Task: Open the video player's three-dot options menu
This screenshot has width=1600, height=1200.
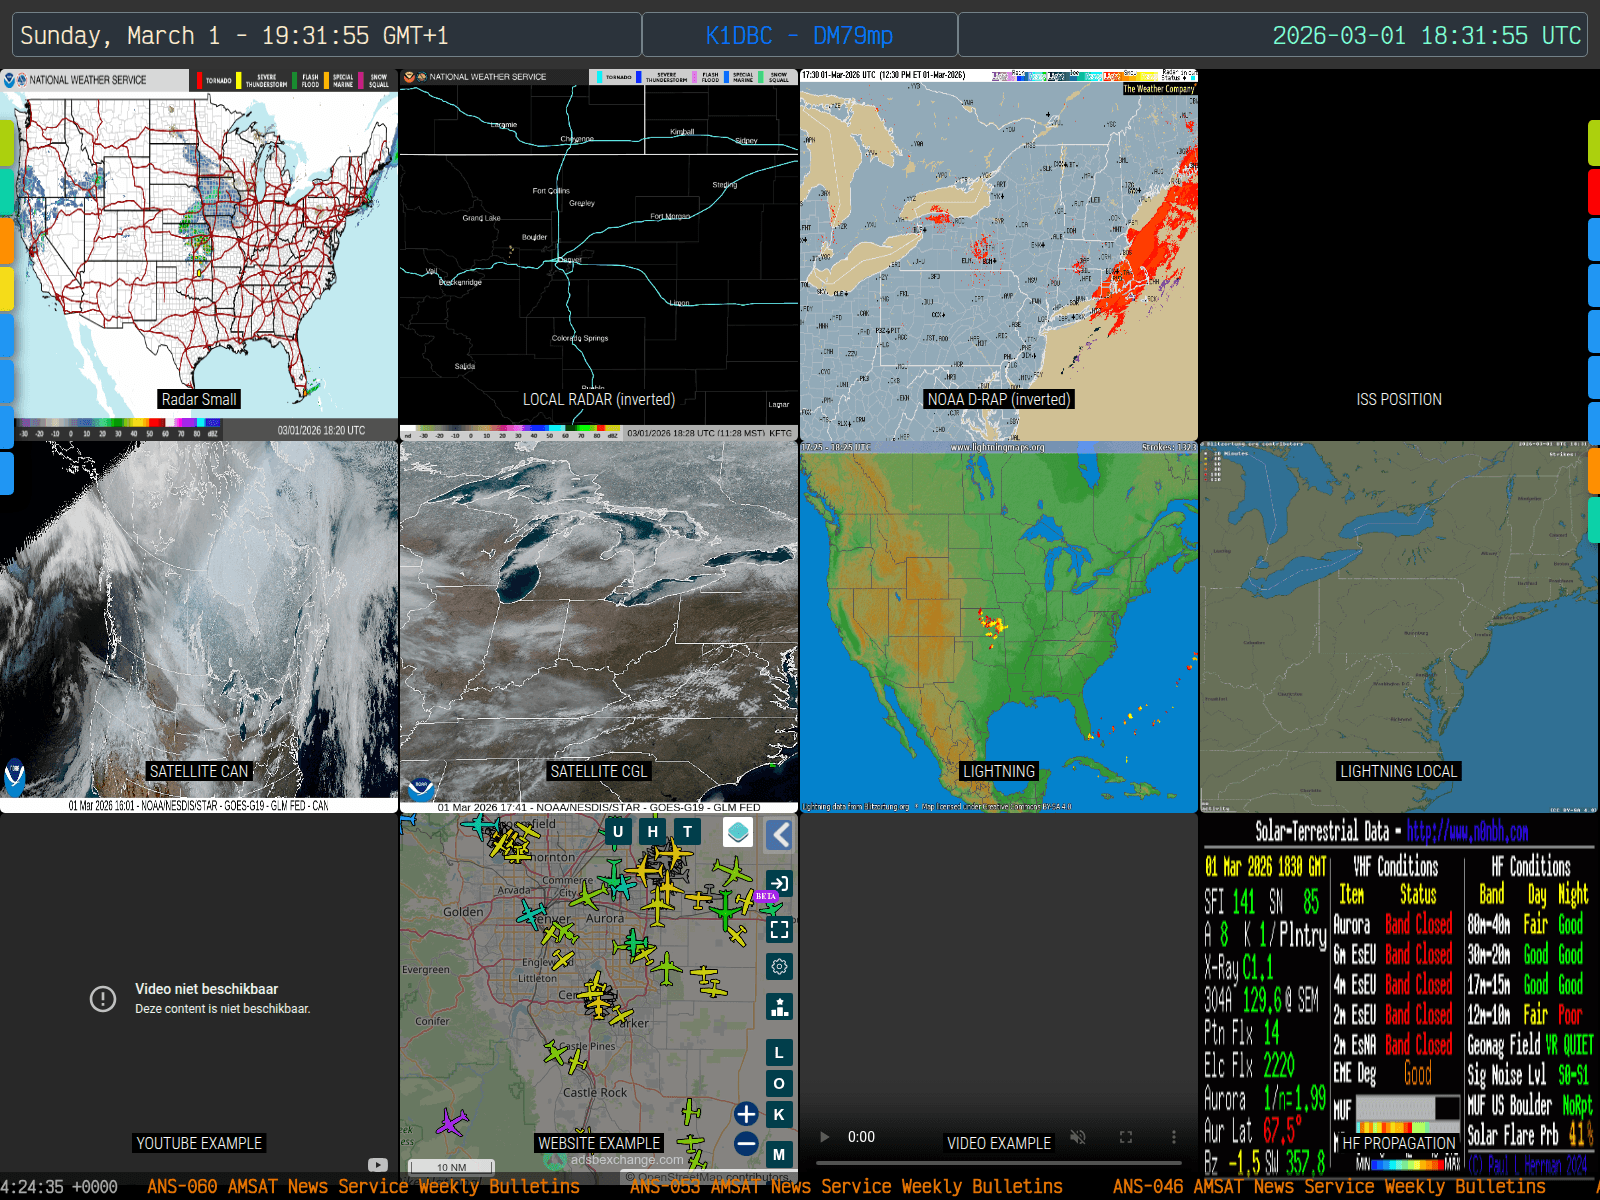Action: point(1174,1137)
